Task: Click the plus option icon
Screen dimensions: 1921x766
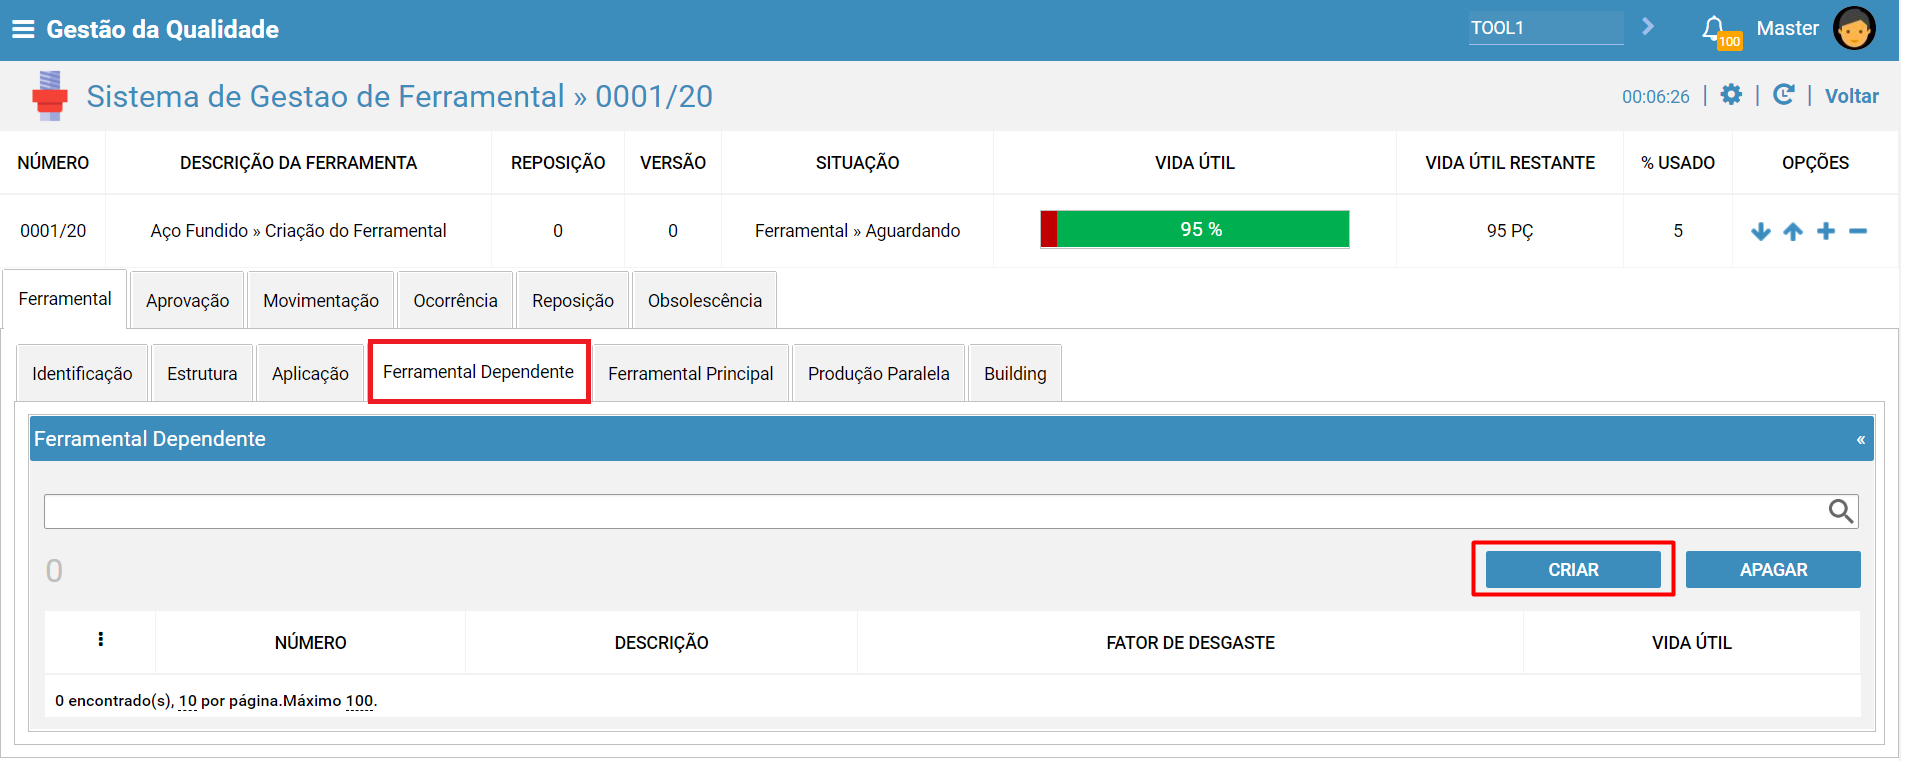Action: point(1826,231)
